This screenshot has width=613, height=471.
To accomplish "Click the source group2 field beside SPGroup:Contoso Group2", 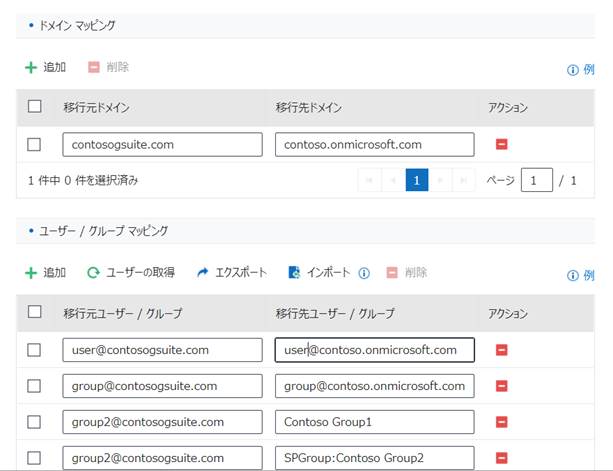I will [x=162, y=458].
